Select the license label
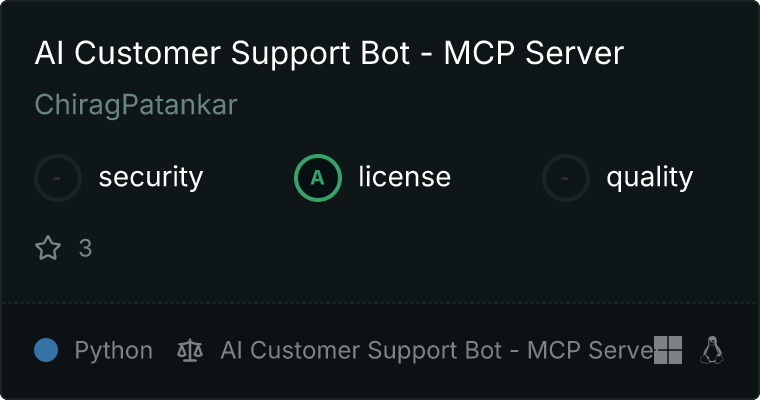The image size is (760, 400). (x=405, y=176)
